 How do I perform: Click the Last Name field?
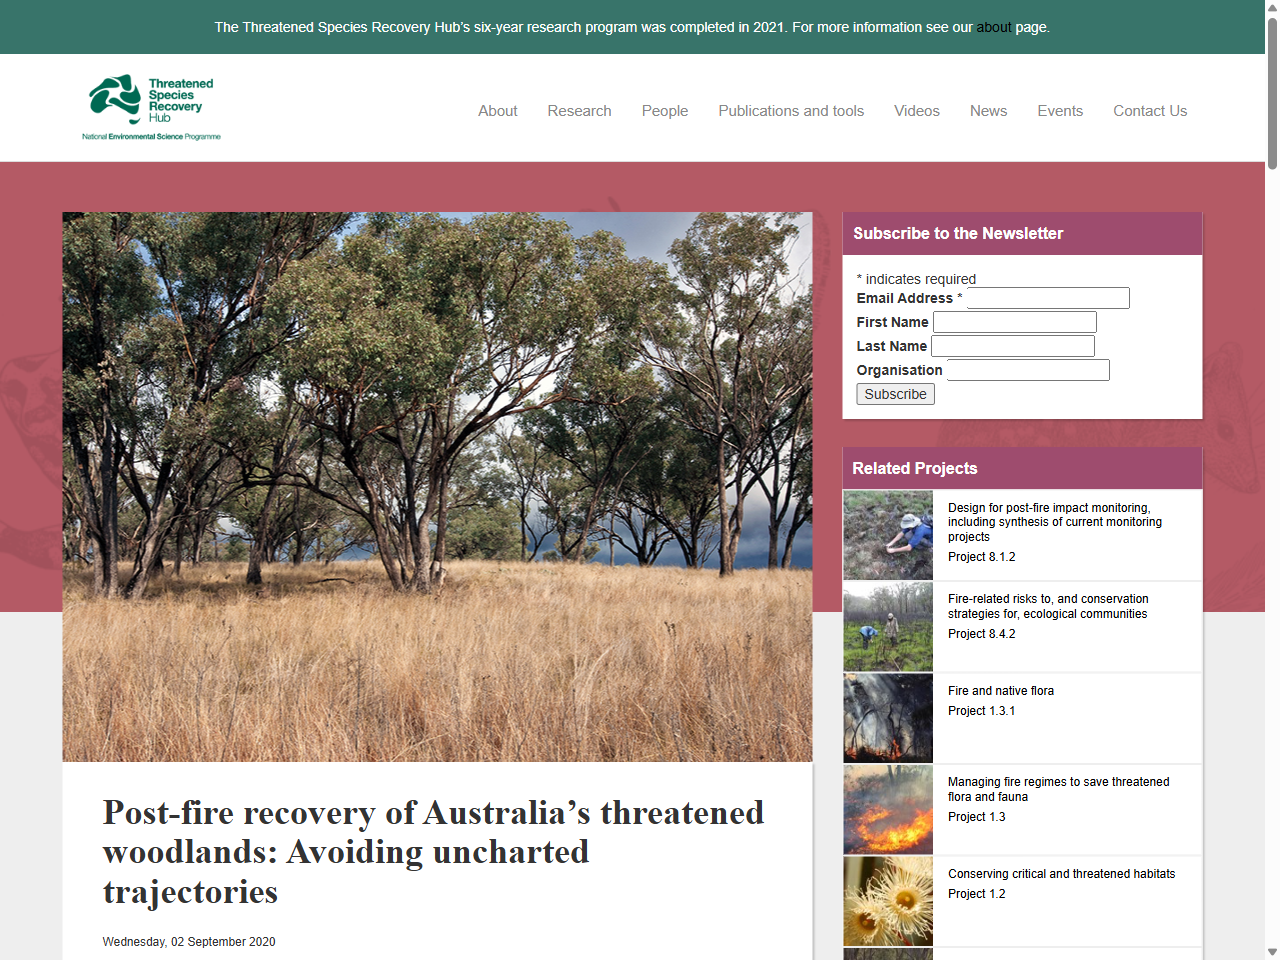1012,346
